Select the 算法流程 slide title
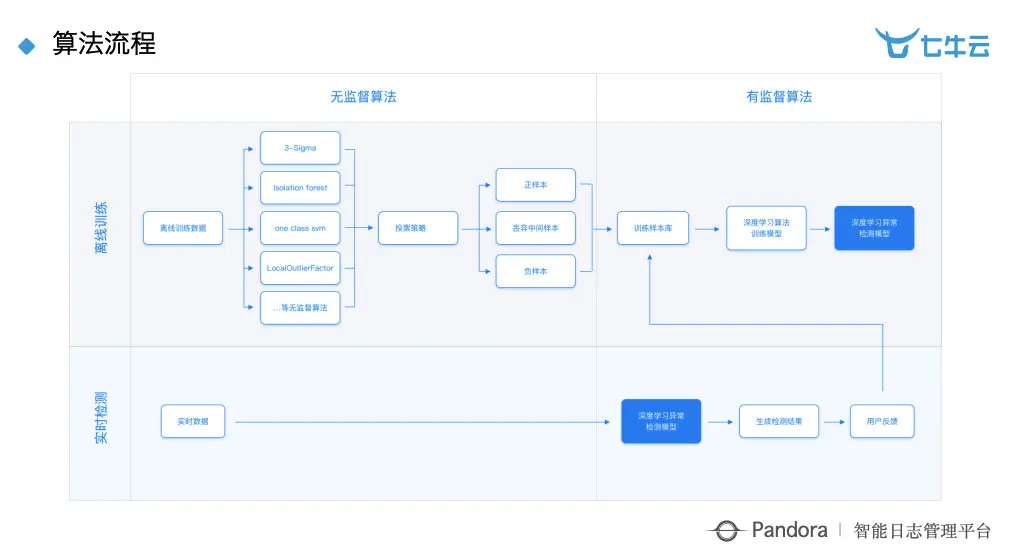The width and height of the screenshot is (1017, 556). tap(104, 44)
